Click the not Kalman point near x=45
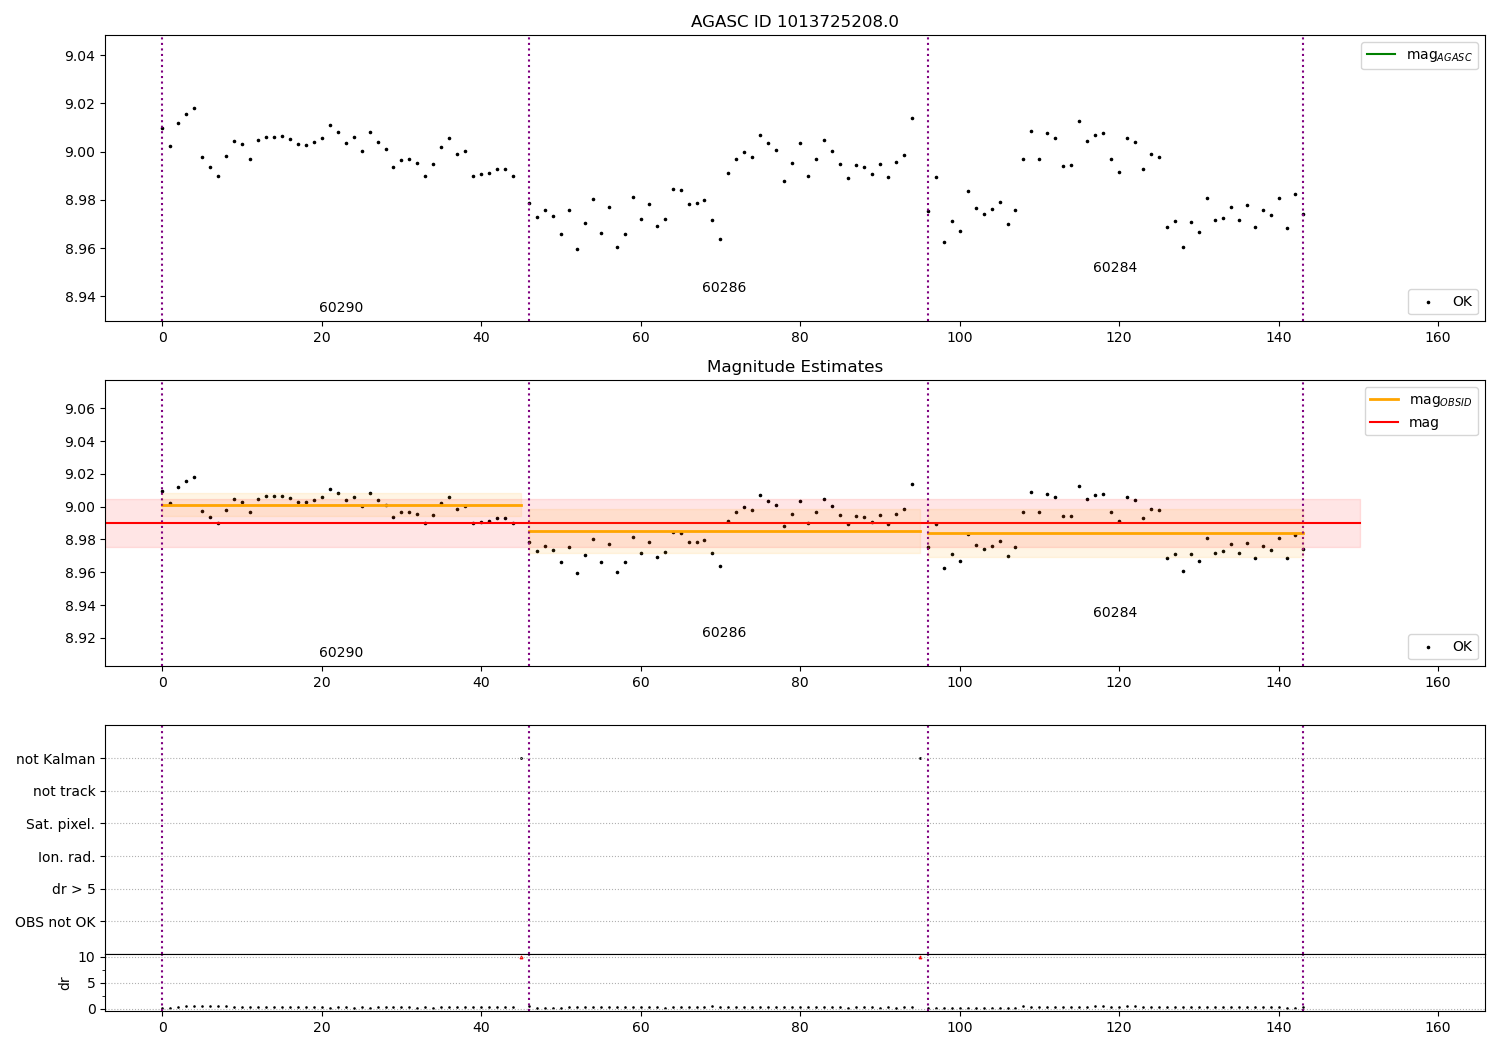 (x=521, y=759)
